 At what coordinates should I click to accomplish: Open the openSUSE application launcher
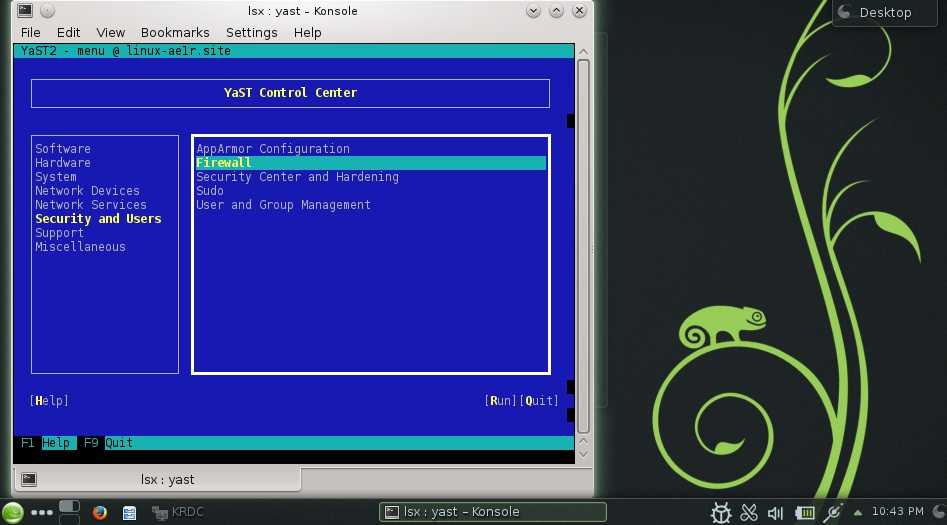13,512
